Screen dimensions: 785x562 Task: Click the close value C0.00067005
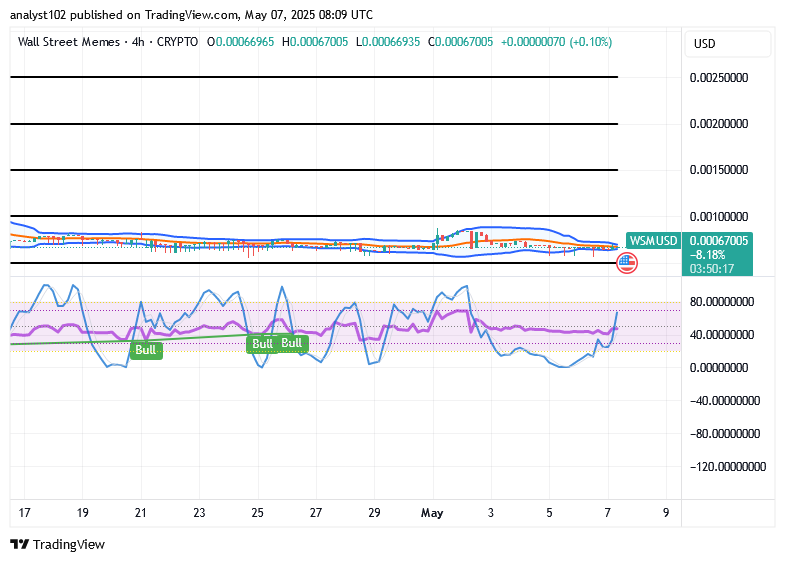(461, 42)
